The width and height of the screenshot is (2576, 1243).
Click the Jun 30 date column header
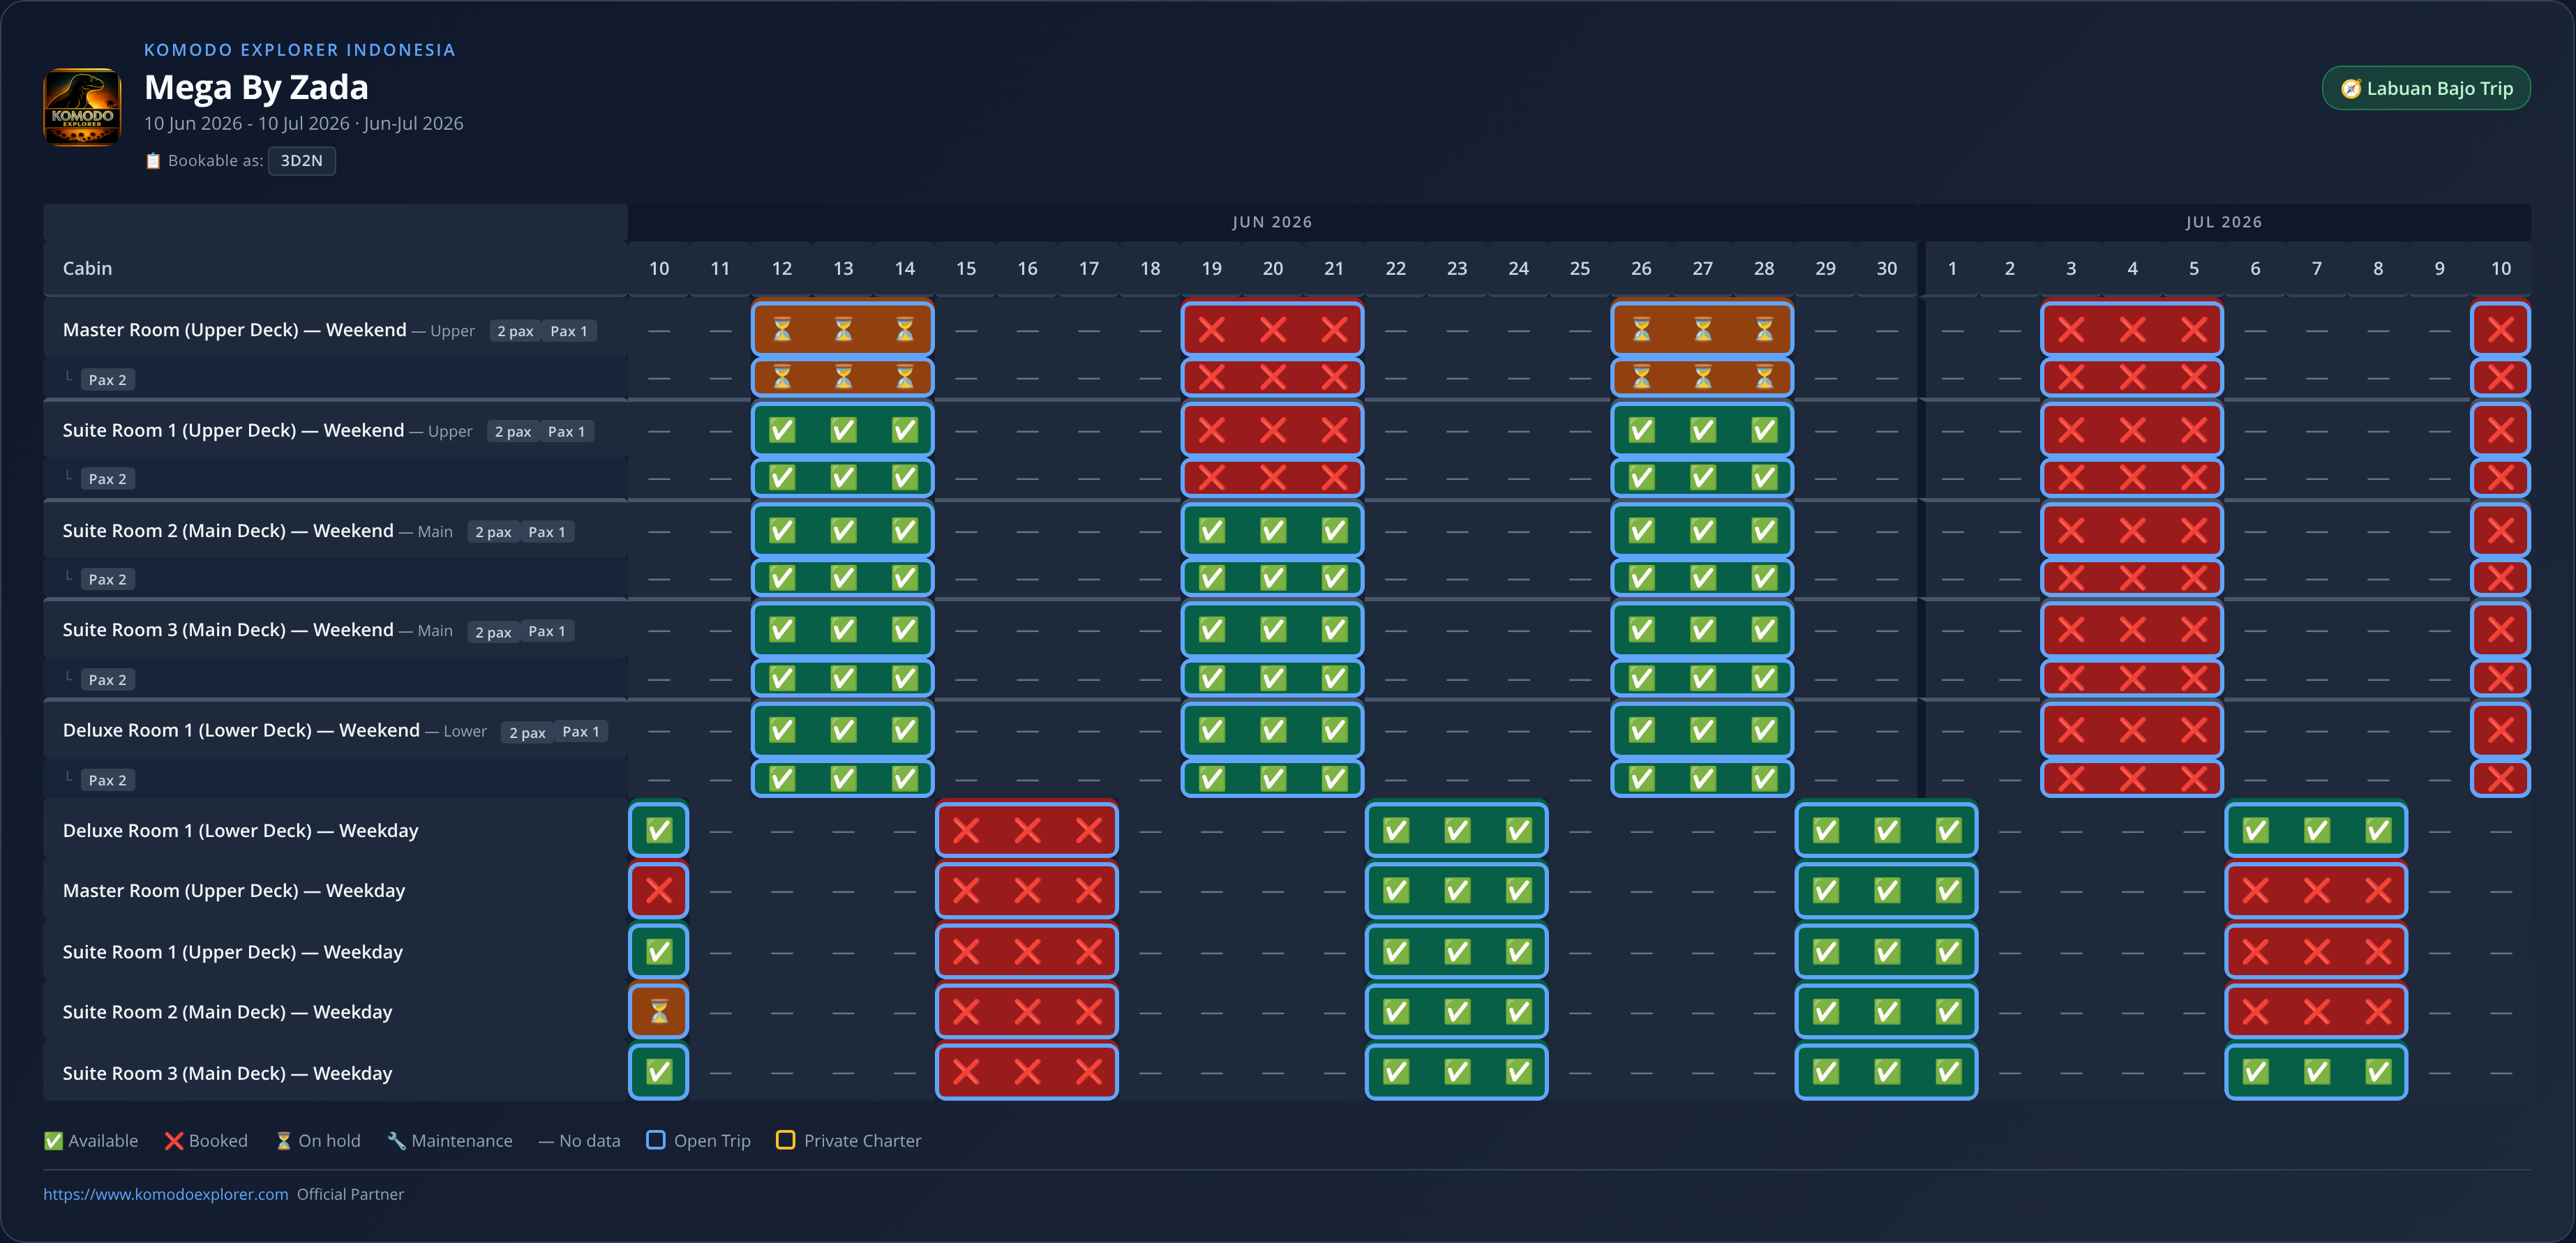tap(1887, 268)
